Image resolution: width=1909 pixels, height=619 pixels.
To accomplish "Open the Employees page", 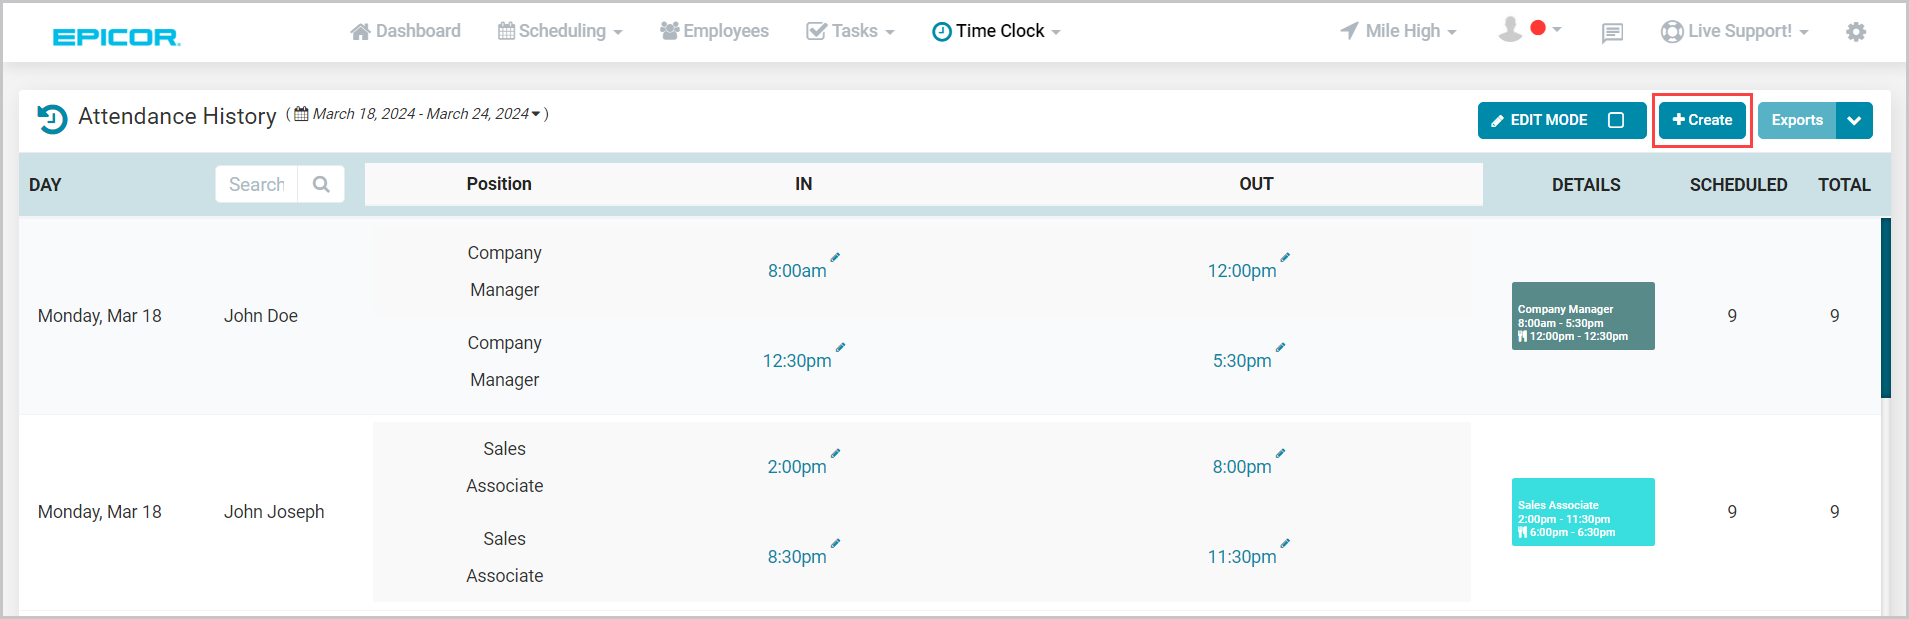I will coord(715,31).
